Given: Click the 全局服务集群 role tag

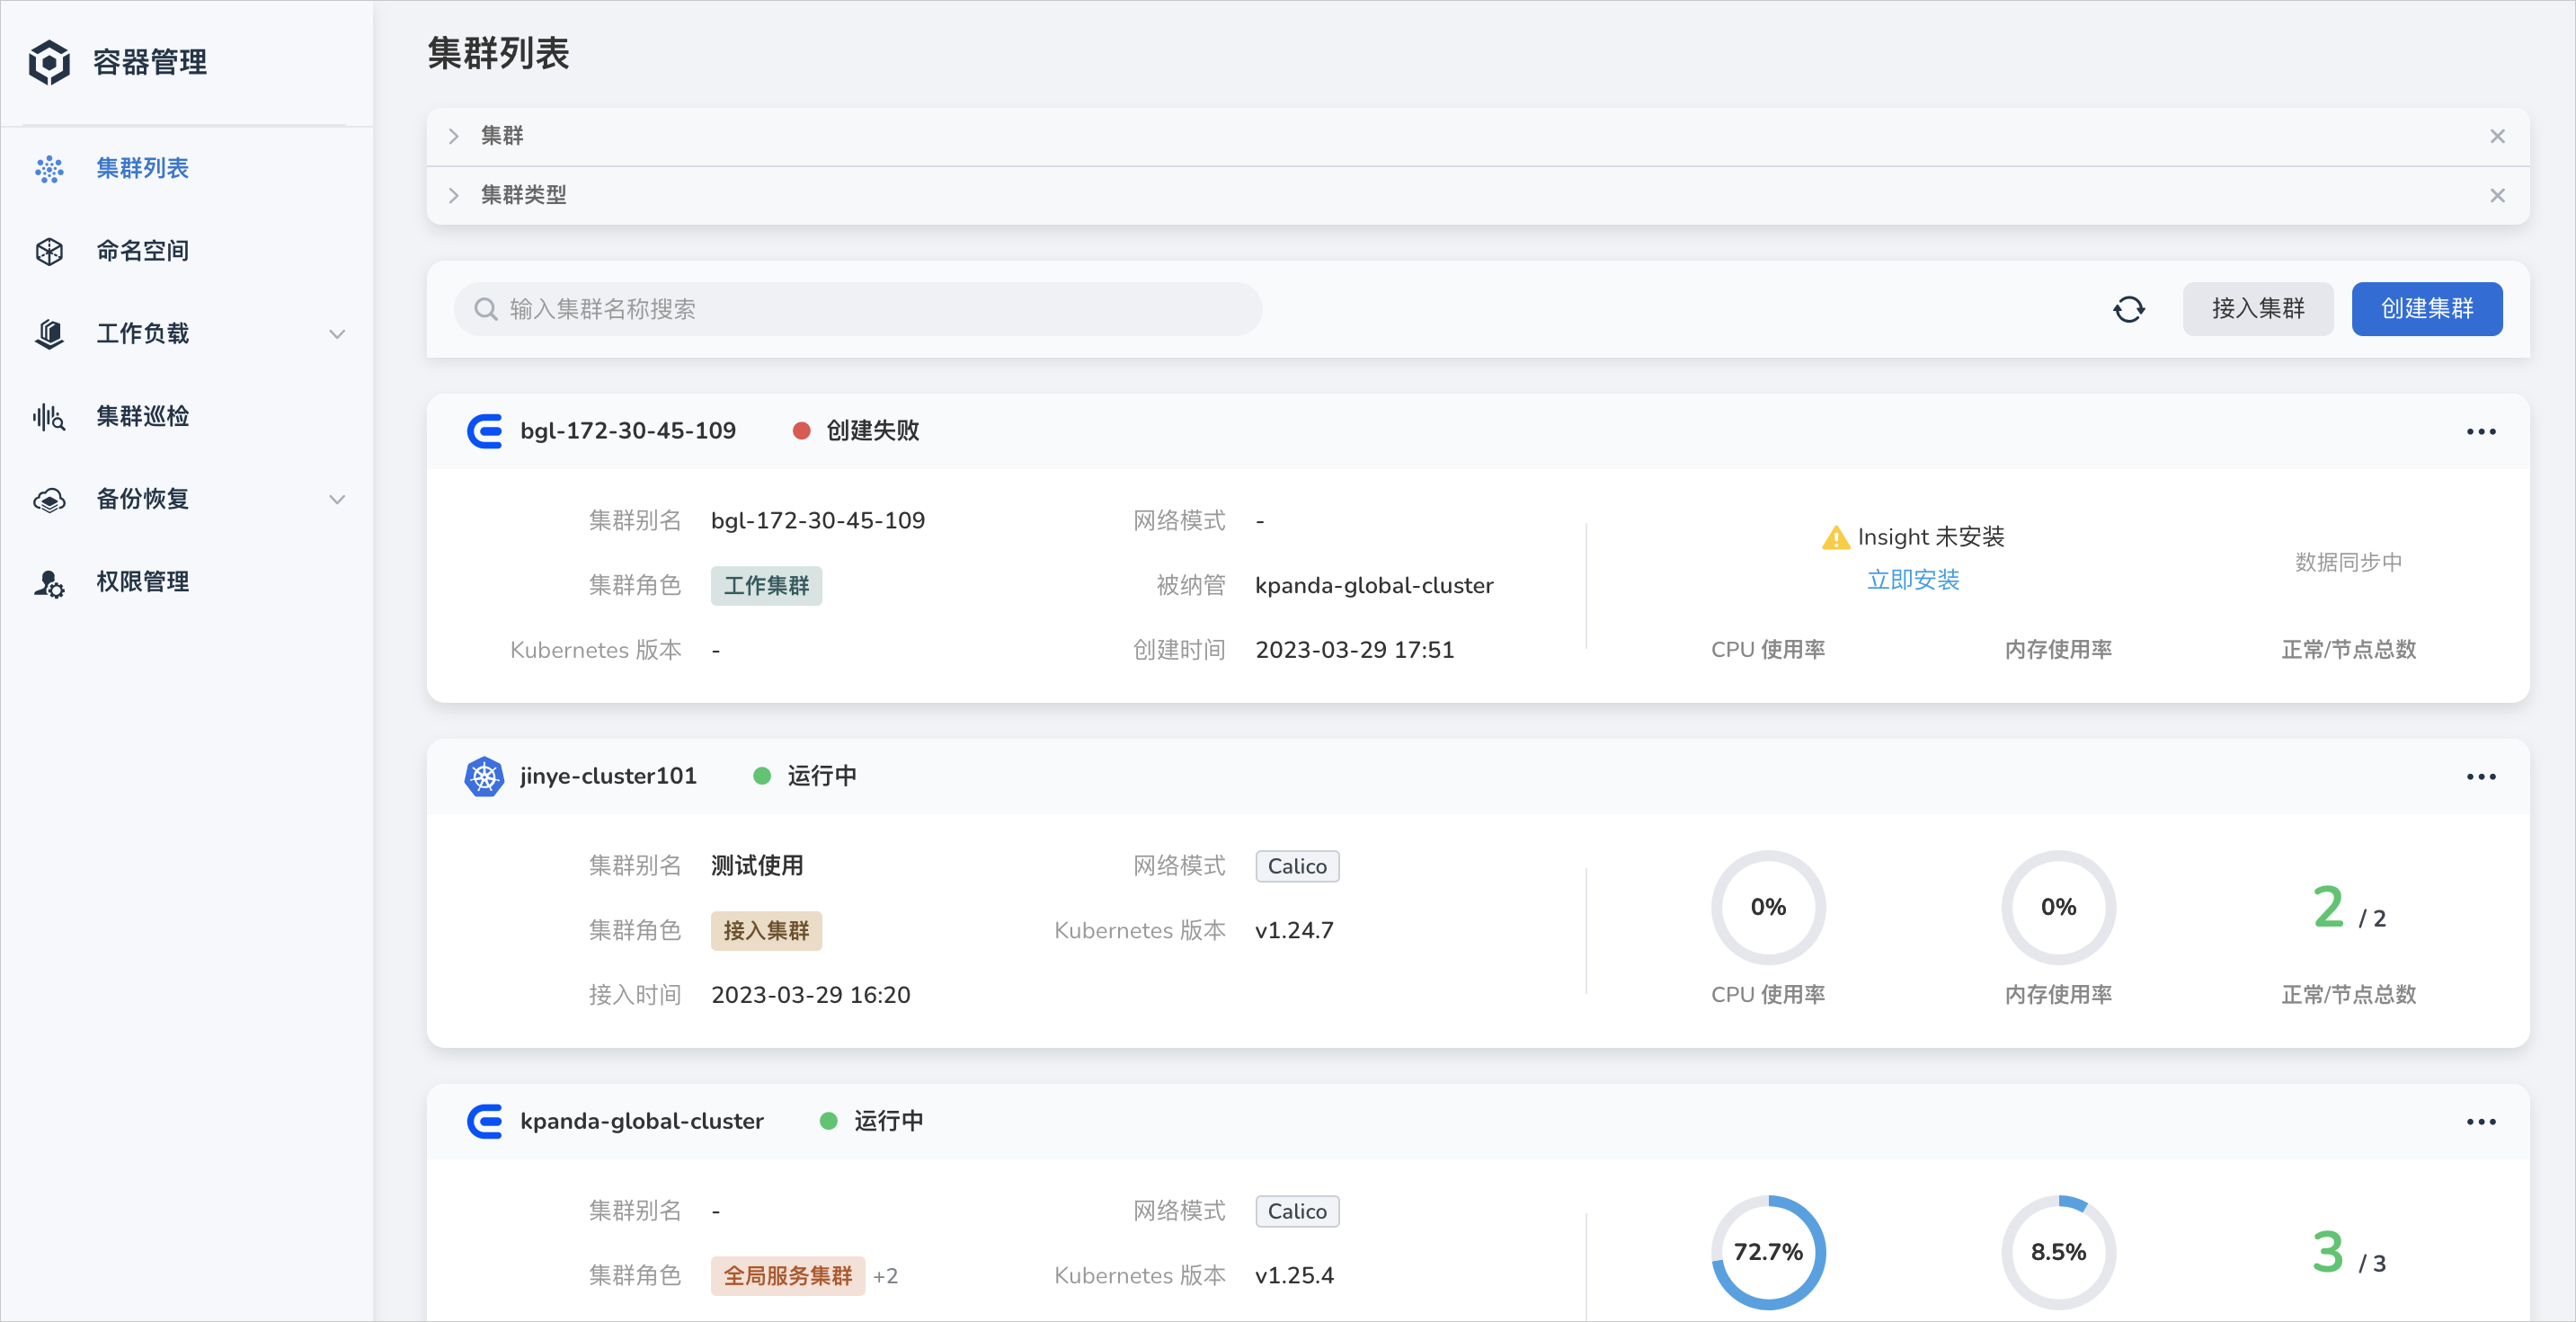Looking at the screenshot, I should [787, 1276].
